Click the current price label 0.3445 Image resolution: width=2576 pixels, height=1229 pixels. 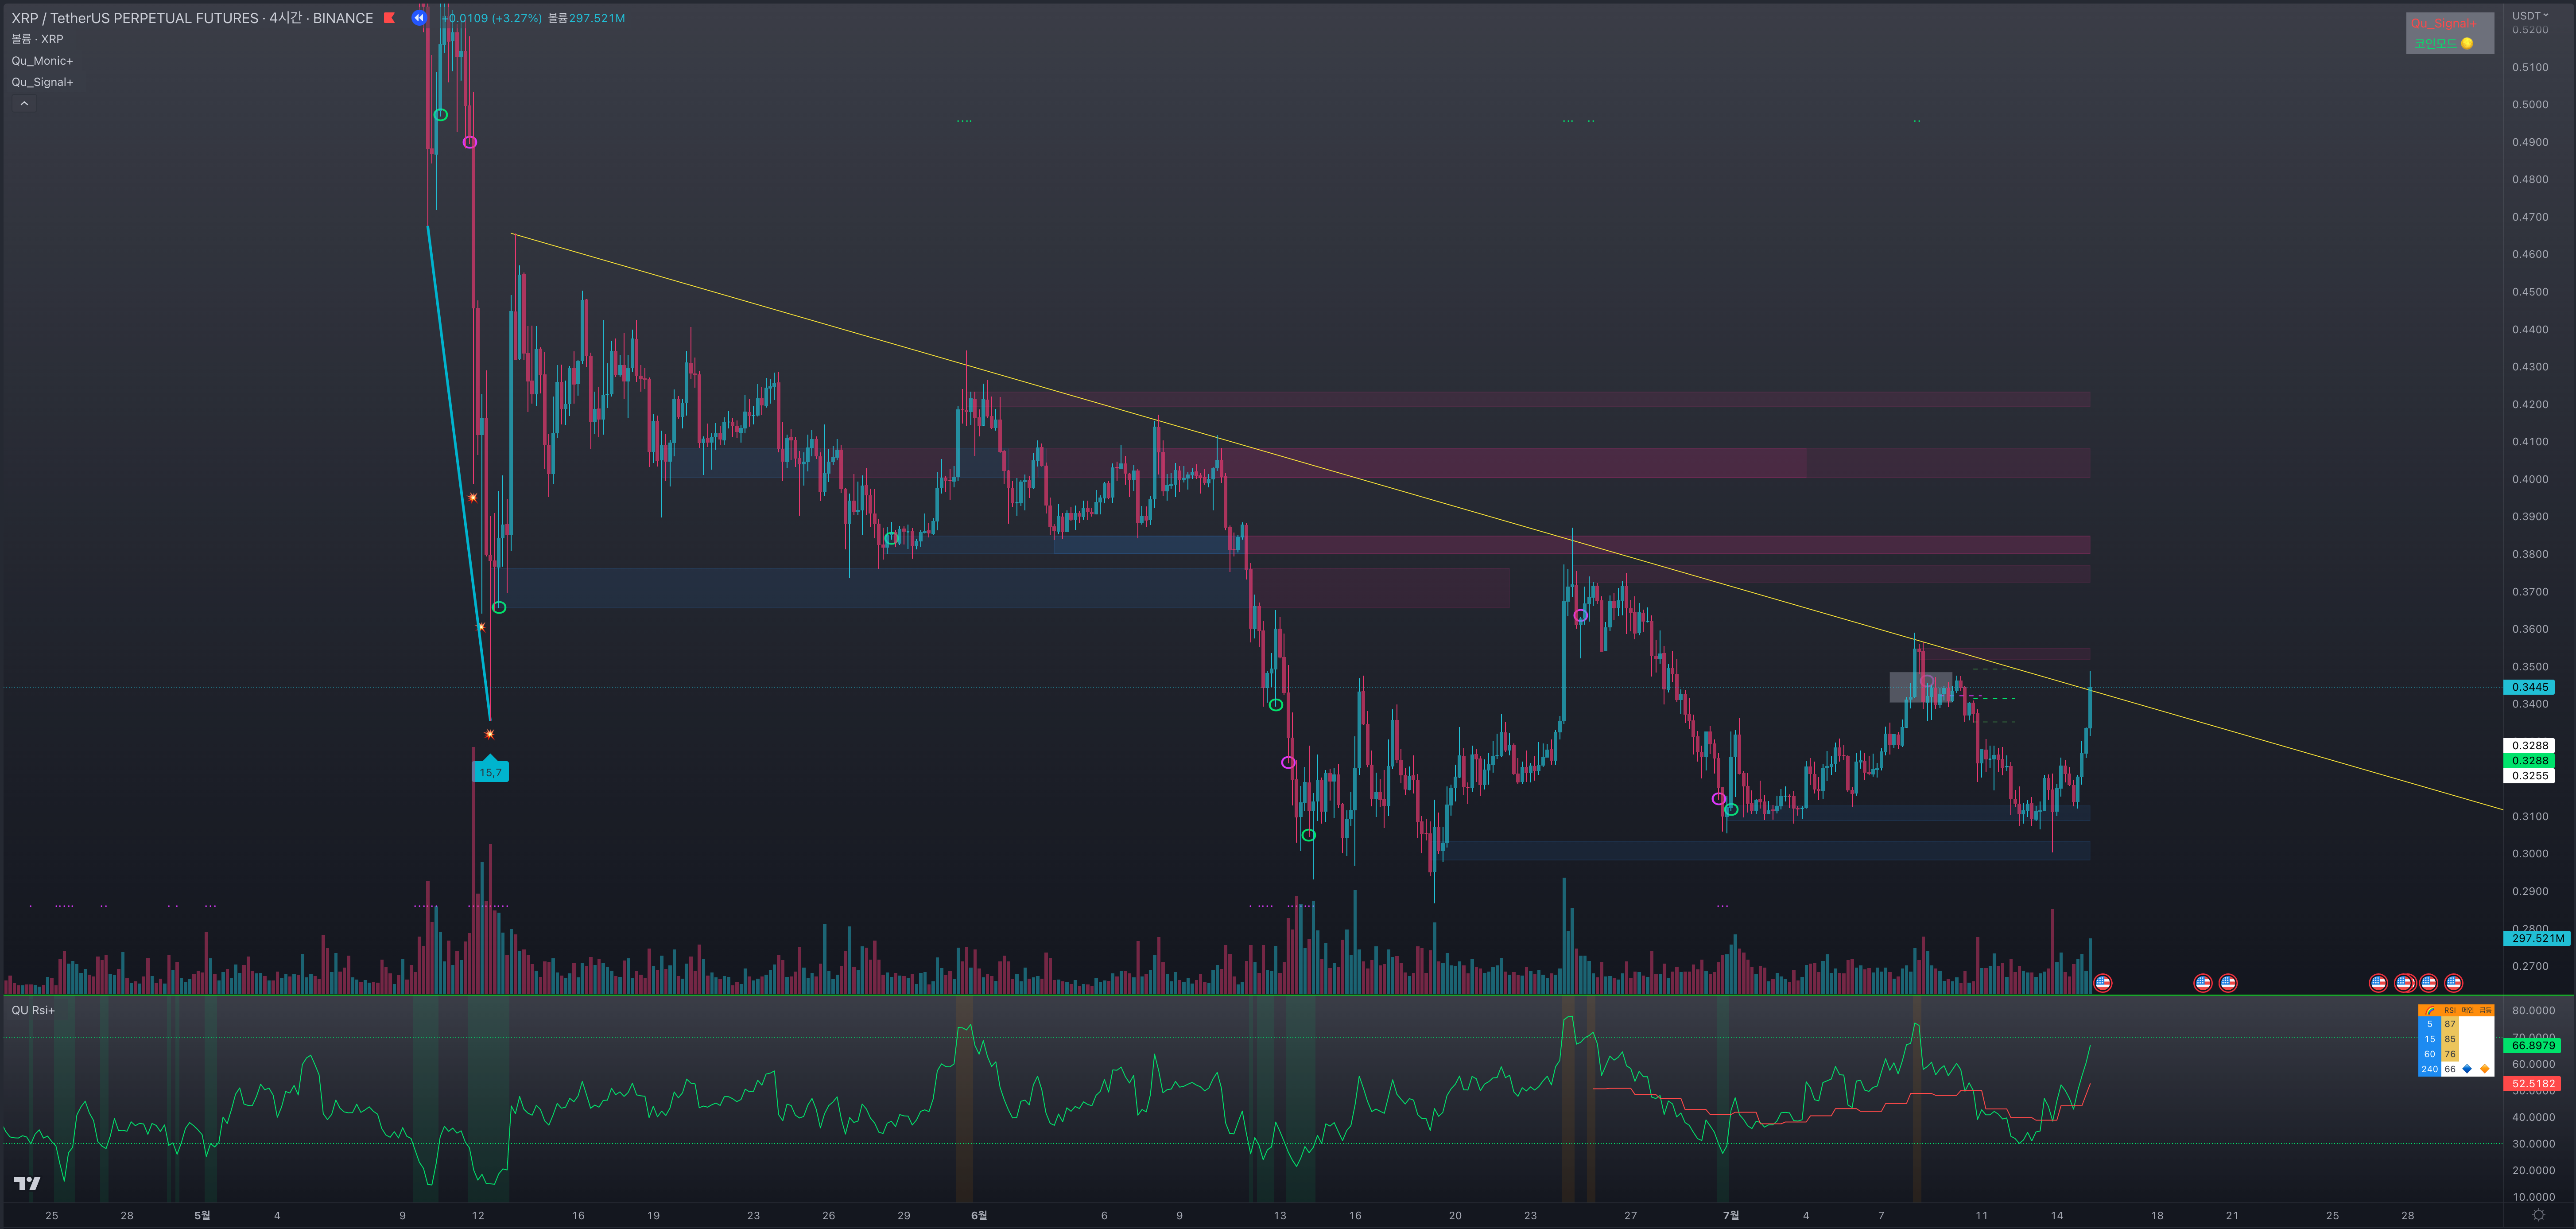2529,687
